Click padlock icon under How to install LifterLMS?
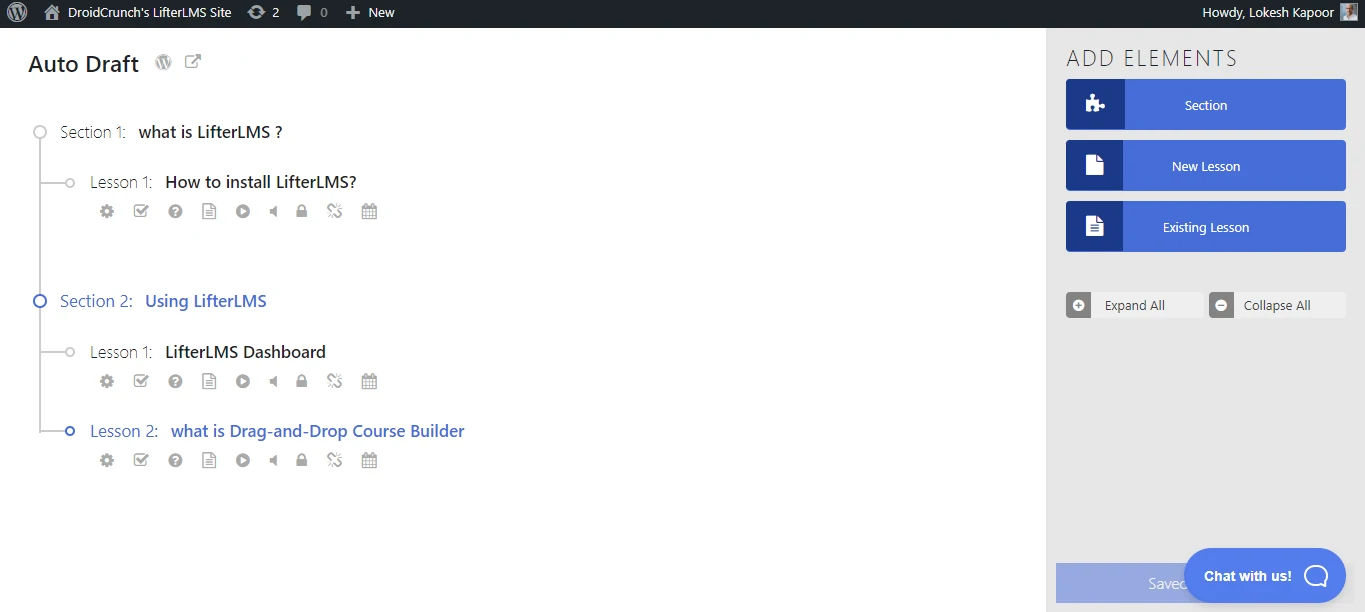 point(301,211)
